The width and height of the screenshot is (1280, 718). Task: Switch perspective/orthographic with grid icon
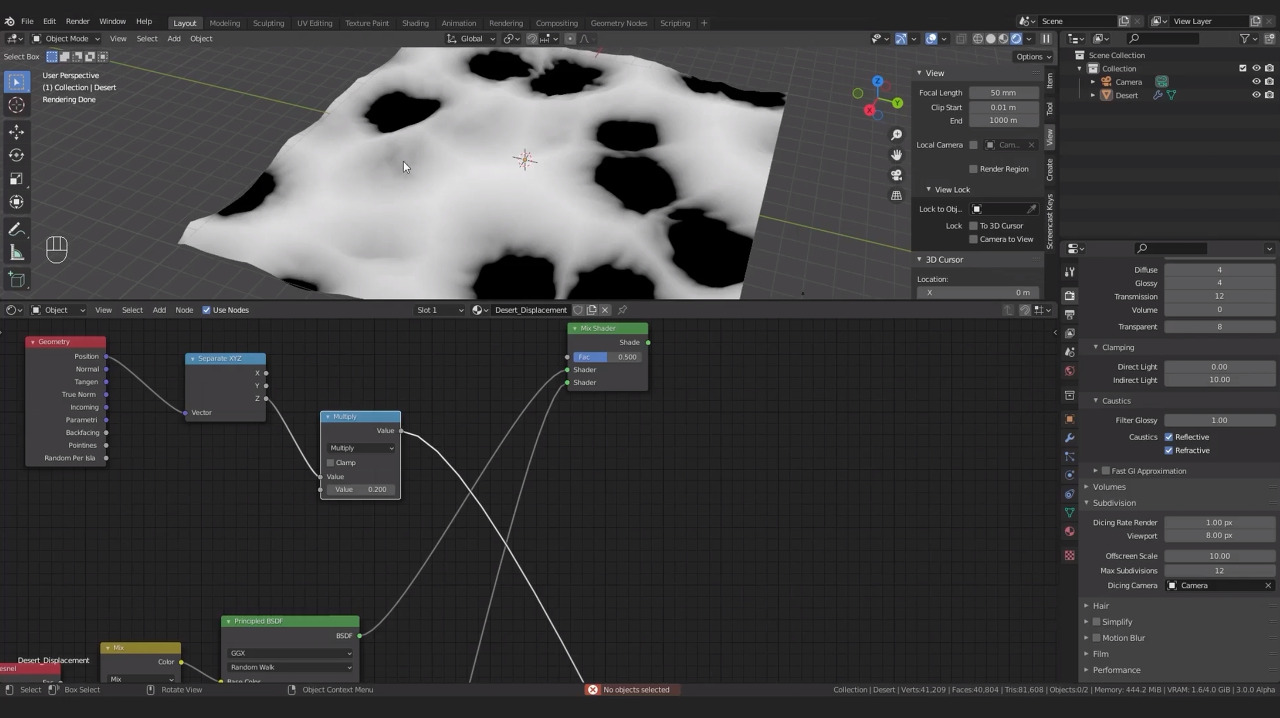(x=896, y=195)
